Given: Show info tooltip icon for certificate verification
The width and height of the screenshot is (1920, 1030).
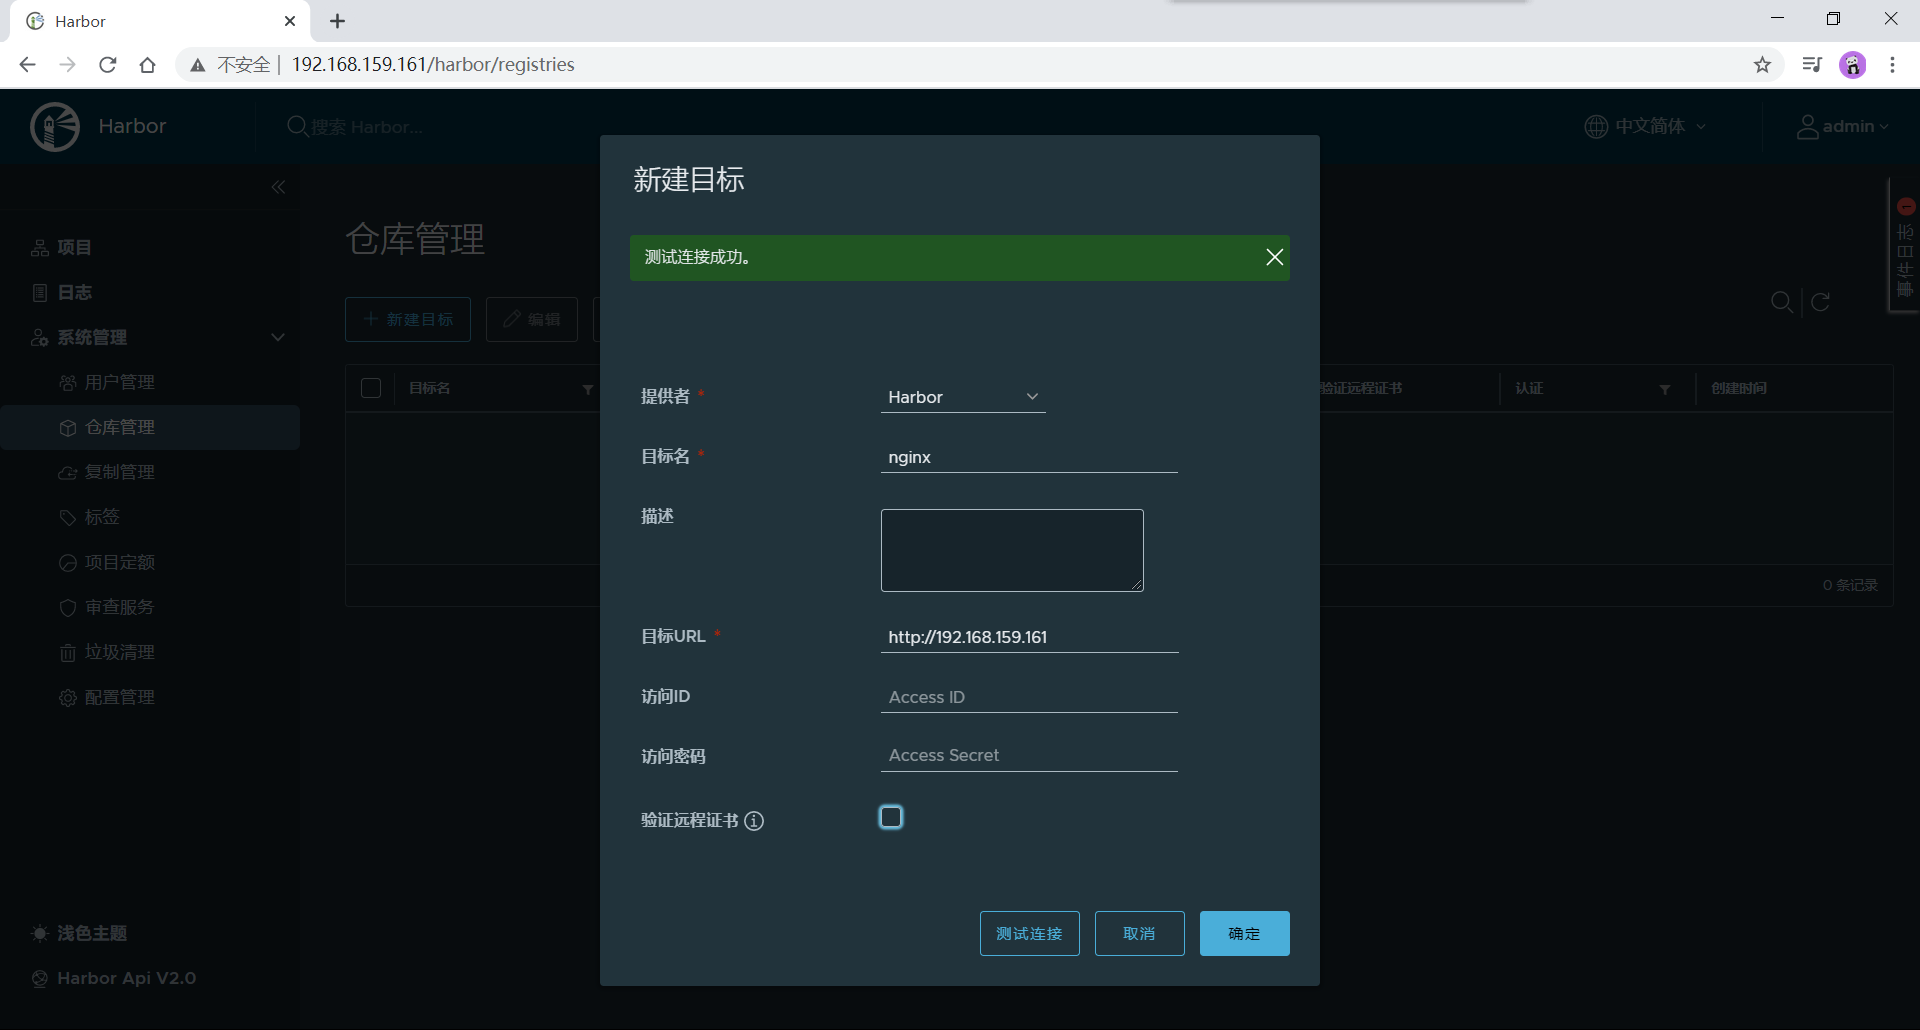Looking at the screenshot, I should tap(754, 821).
